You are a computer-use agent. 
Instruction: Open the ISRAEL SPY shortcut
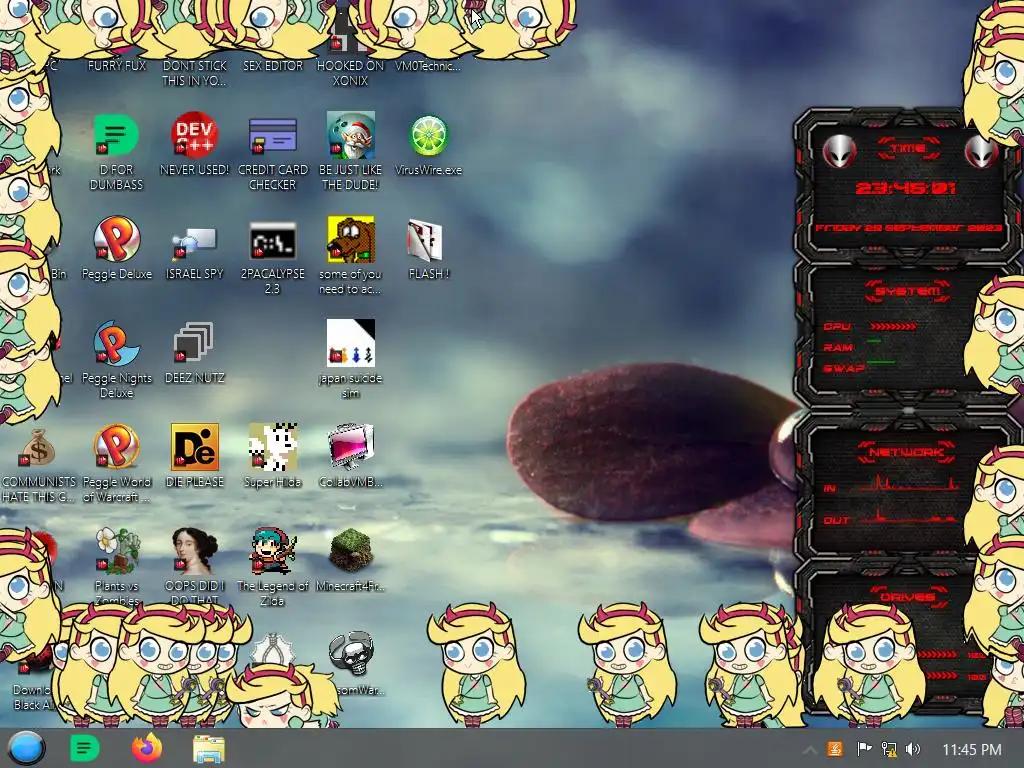tap(194, 242)
